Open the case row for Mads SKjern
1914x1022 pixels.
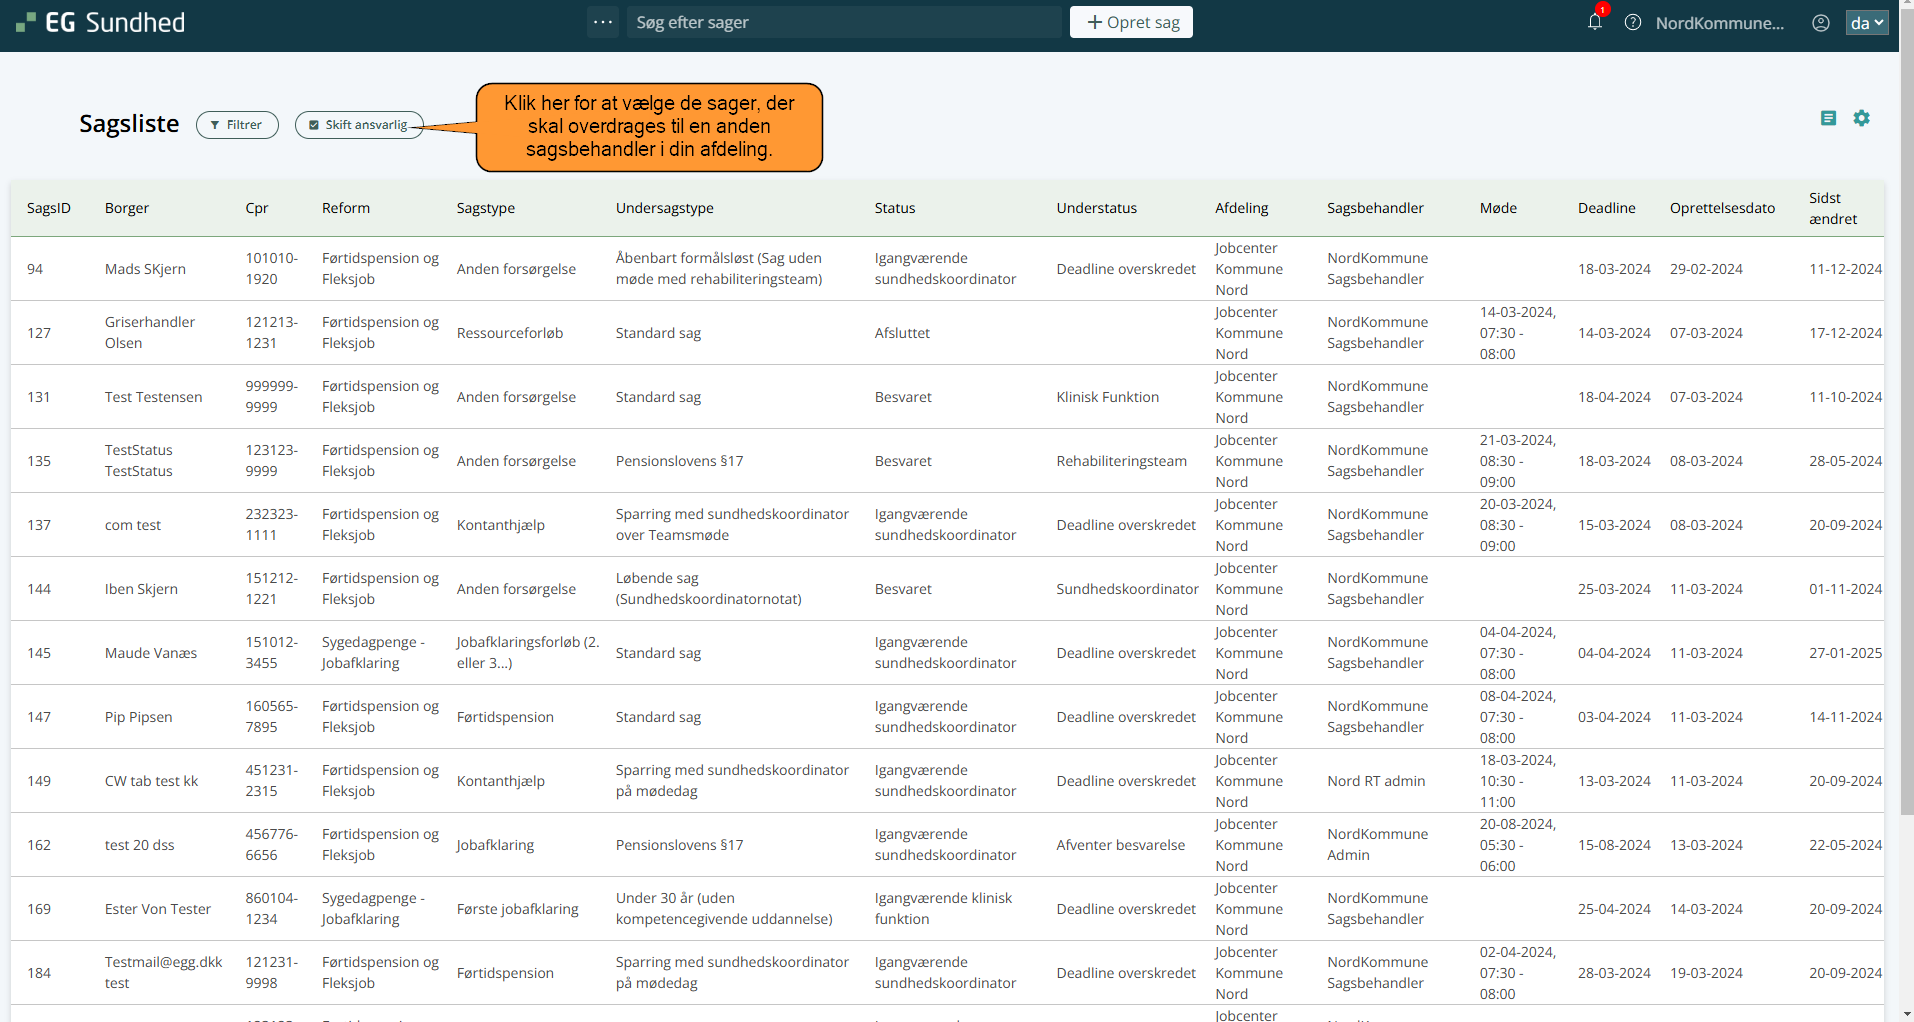click(145, 269)
